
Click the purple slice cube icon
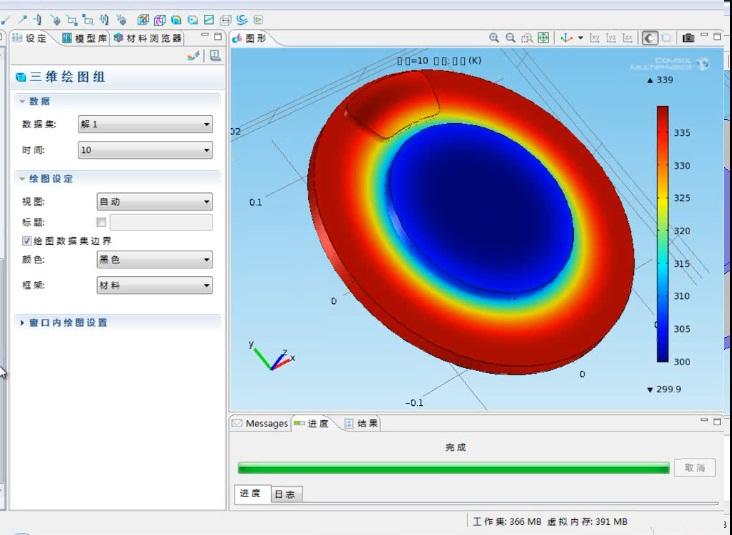[x=160, y=20]
